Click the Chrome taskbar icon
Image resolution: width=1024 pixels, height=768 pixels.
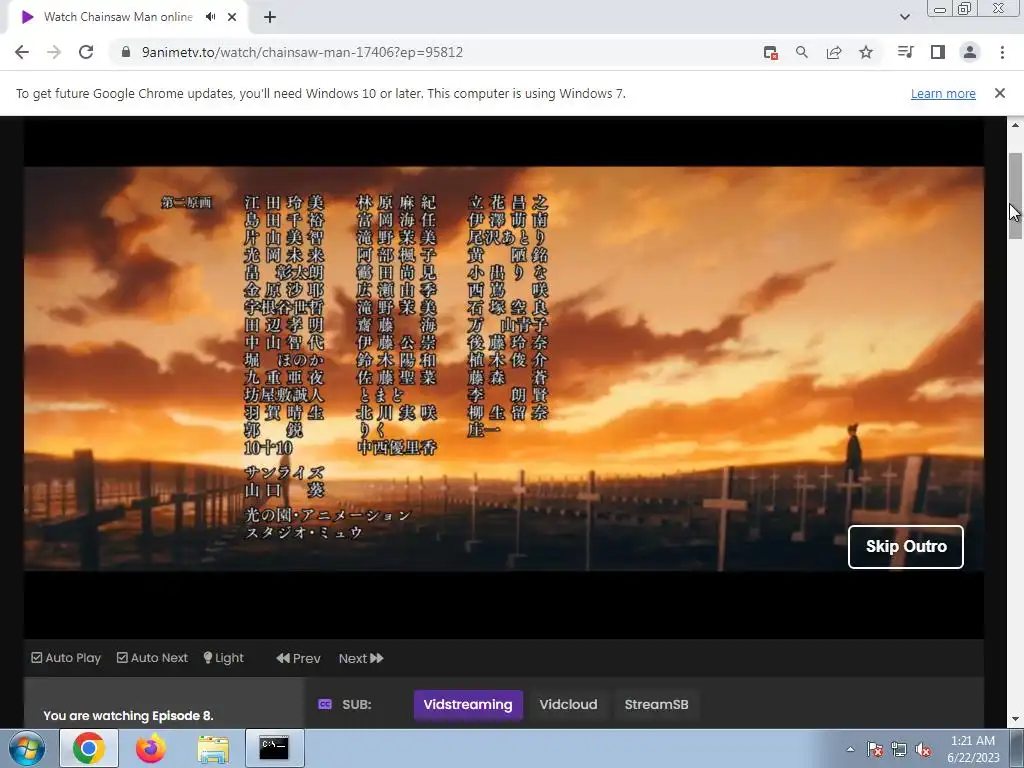(x=89, y=748)
